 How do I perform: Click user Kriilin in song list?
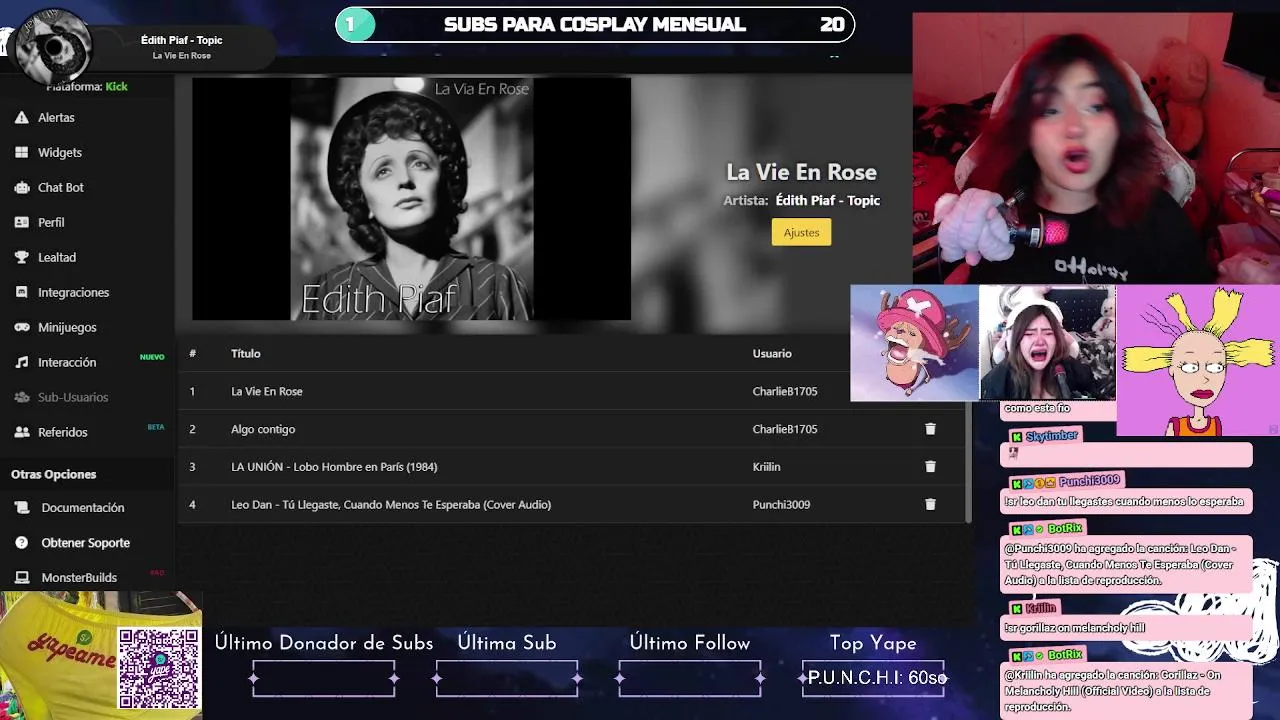pos(766,467)
